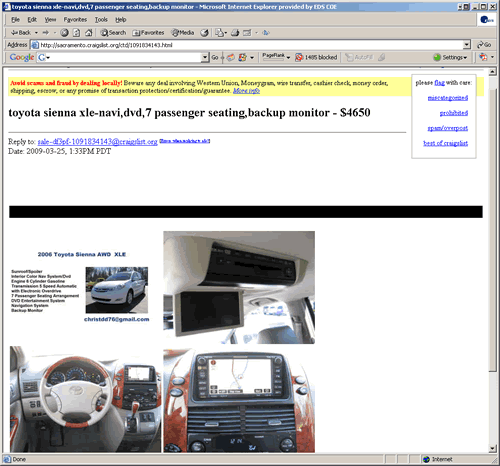Click the Go button beside the address bar

pyautogui.click(x=484, y=45)
